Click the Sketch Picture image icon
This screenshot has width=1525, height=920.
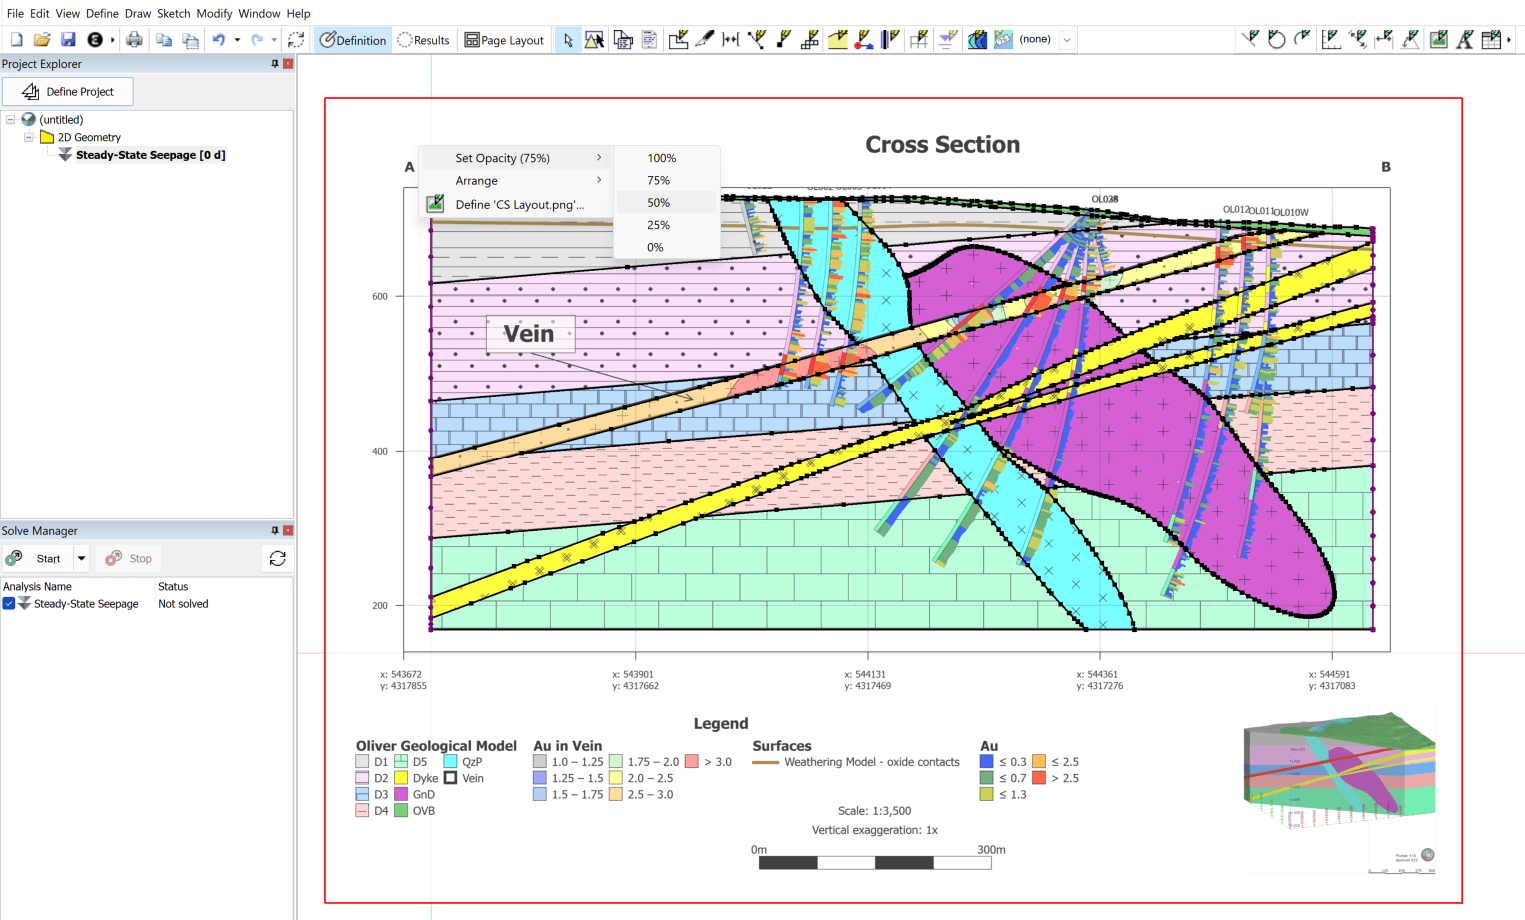pyautogui.click(x=1438, y=40)
